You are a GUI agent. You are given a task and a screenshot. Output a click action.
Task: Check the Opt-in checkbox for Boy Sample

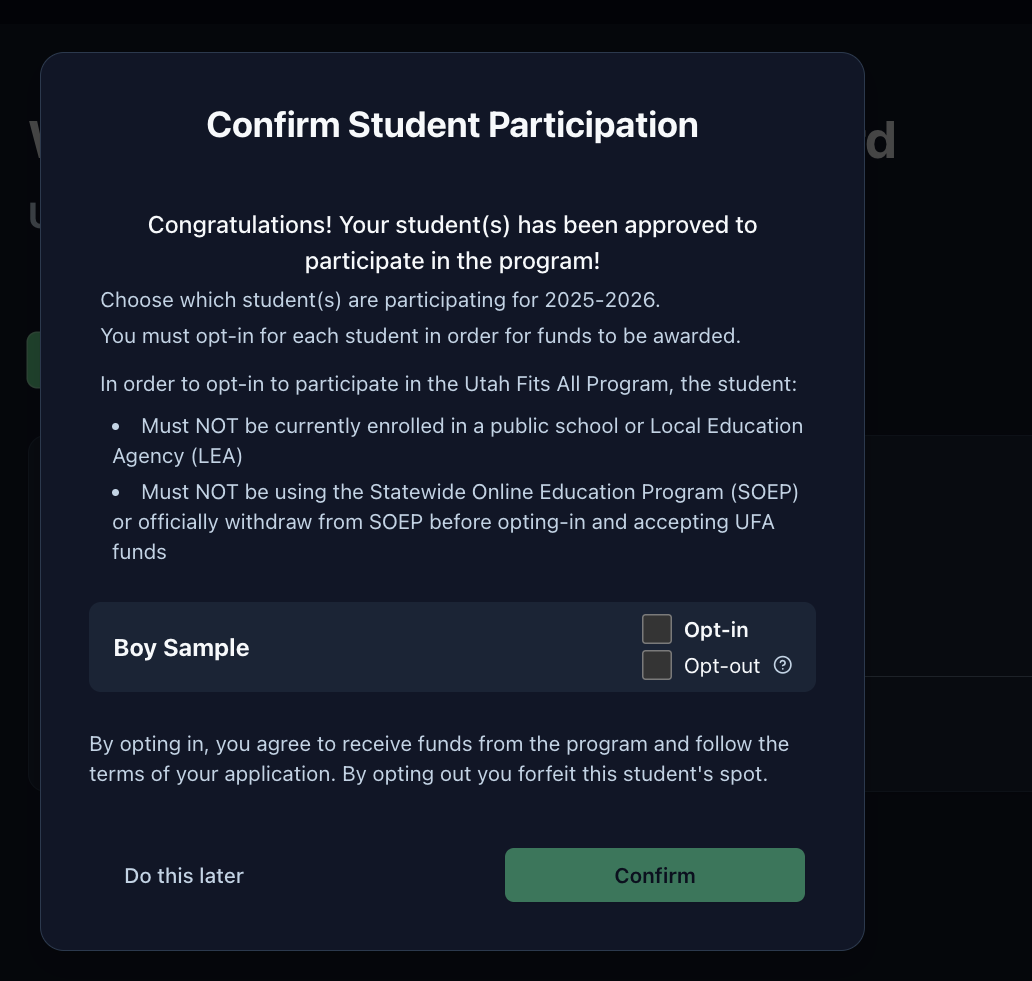point(656,629)
